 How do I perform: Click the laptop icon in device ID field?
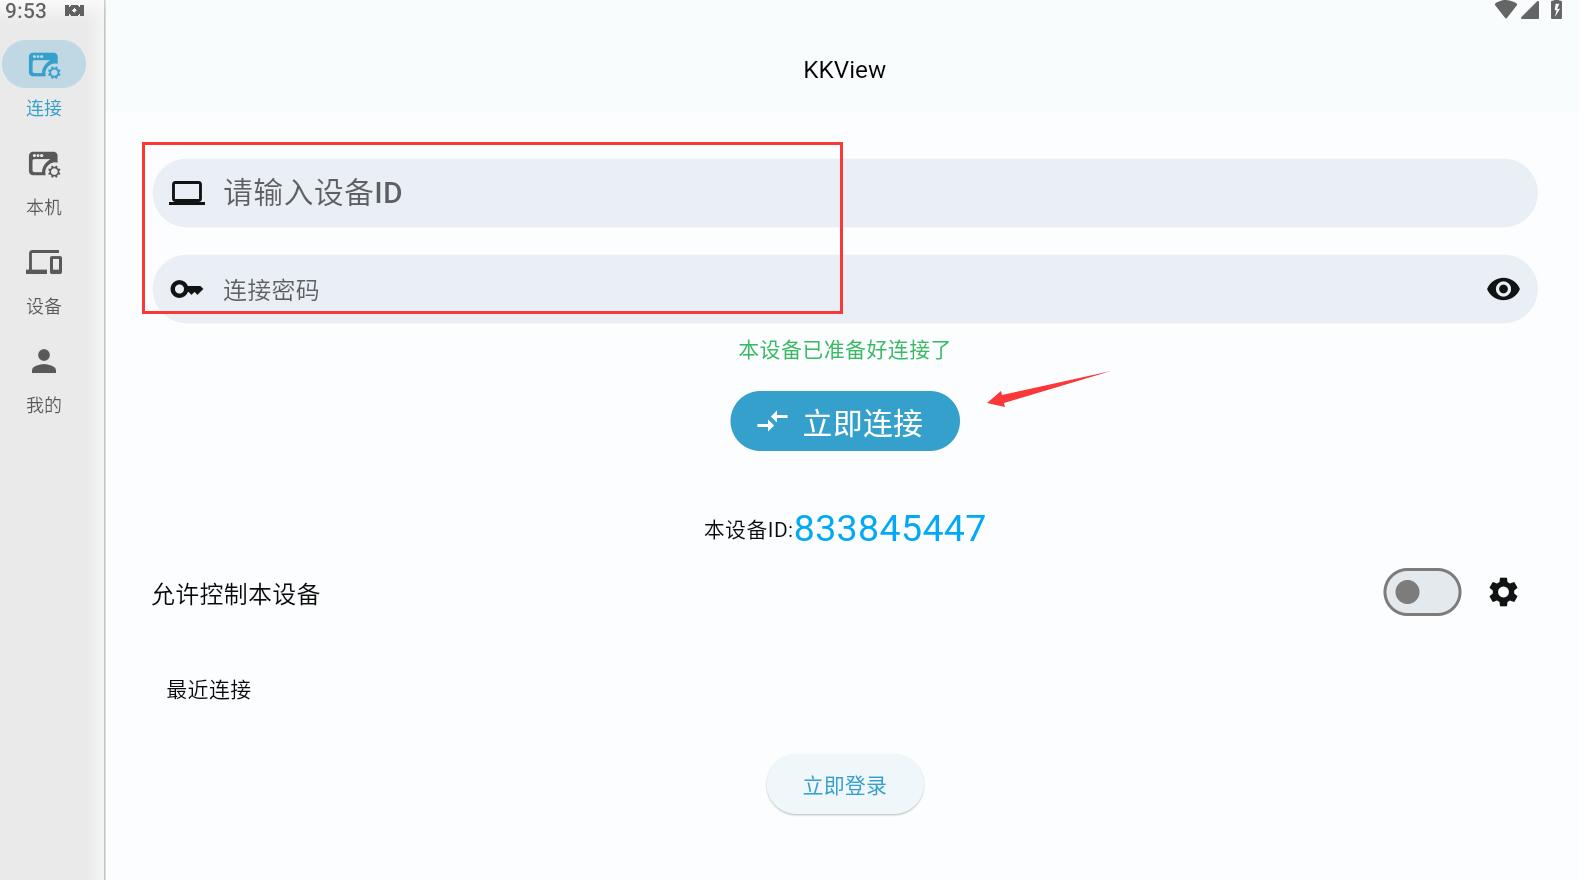pyautogui.click(x=186, y=193)
